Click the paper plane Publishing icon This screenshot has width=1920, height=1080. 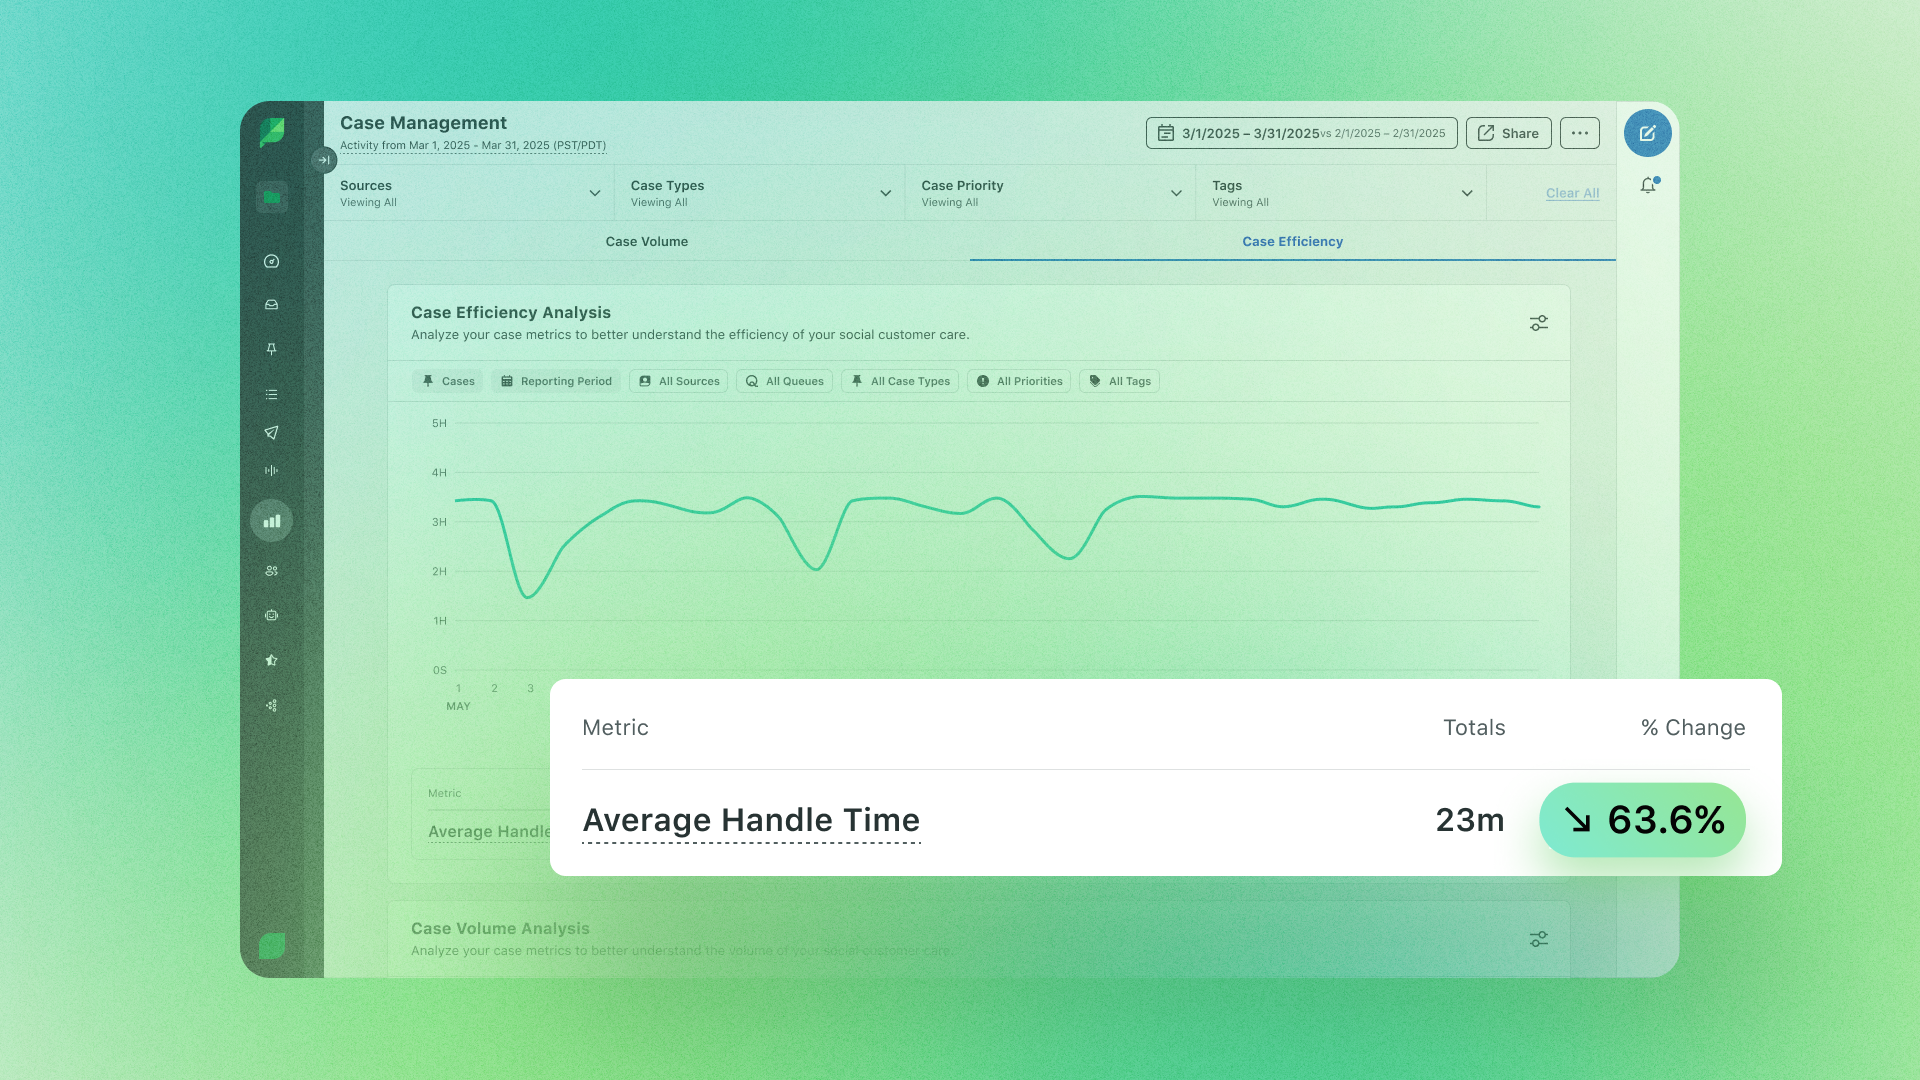pos(271,433)
